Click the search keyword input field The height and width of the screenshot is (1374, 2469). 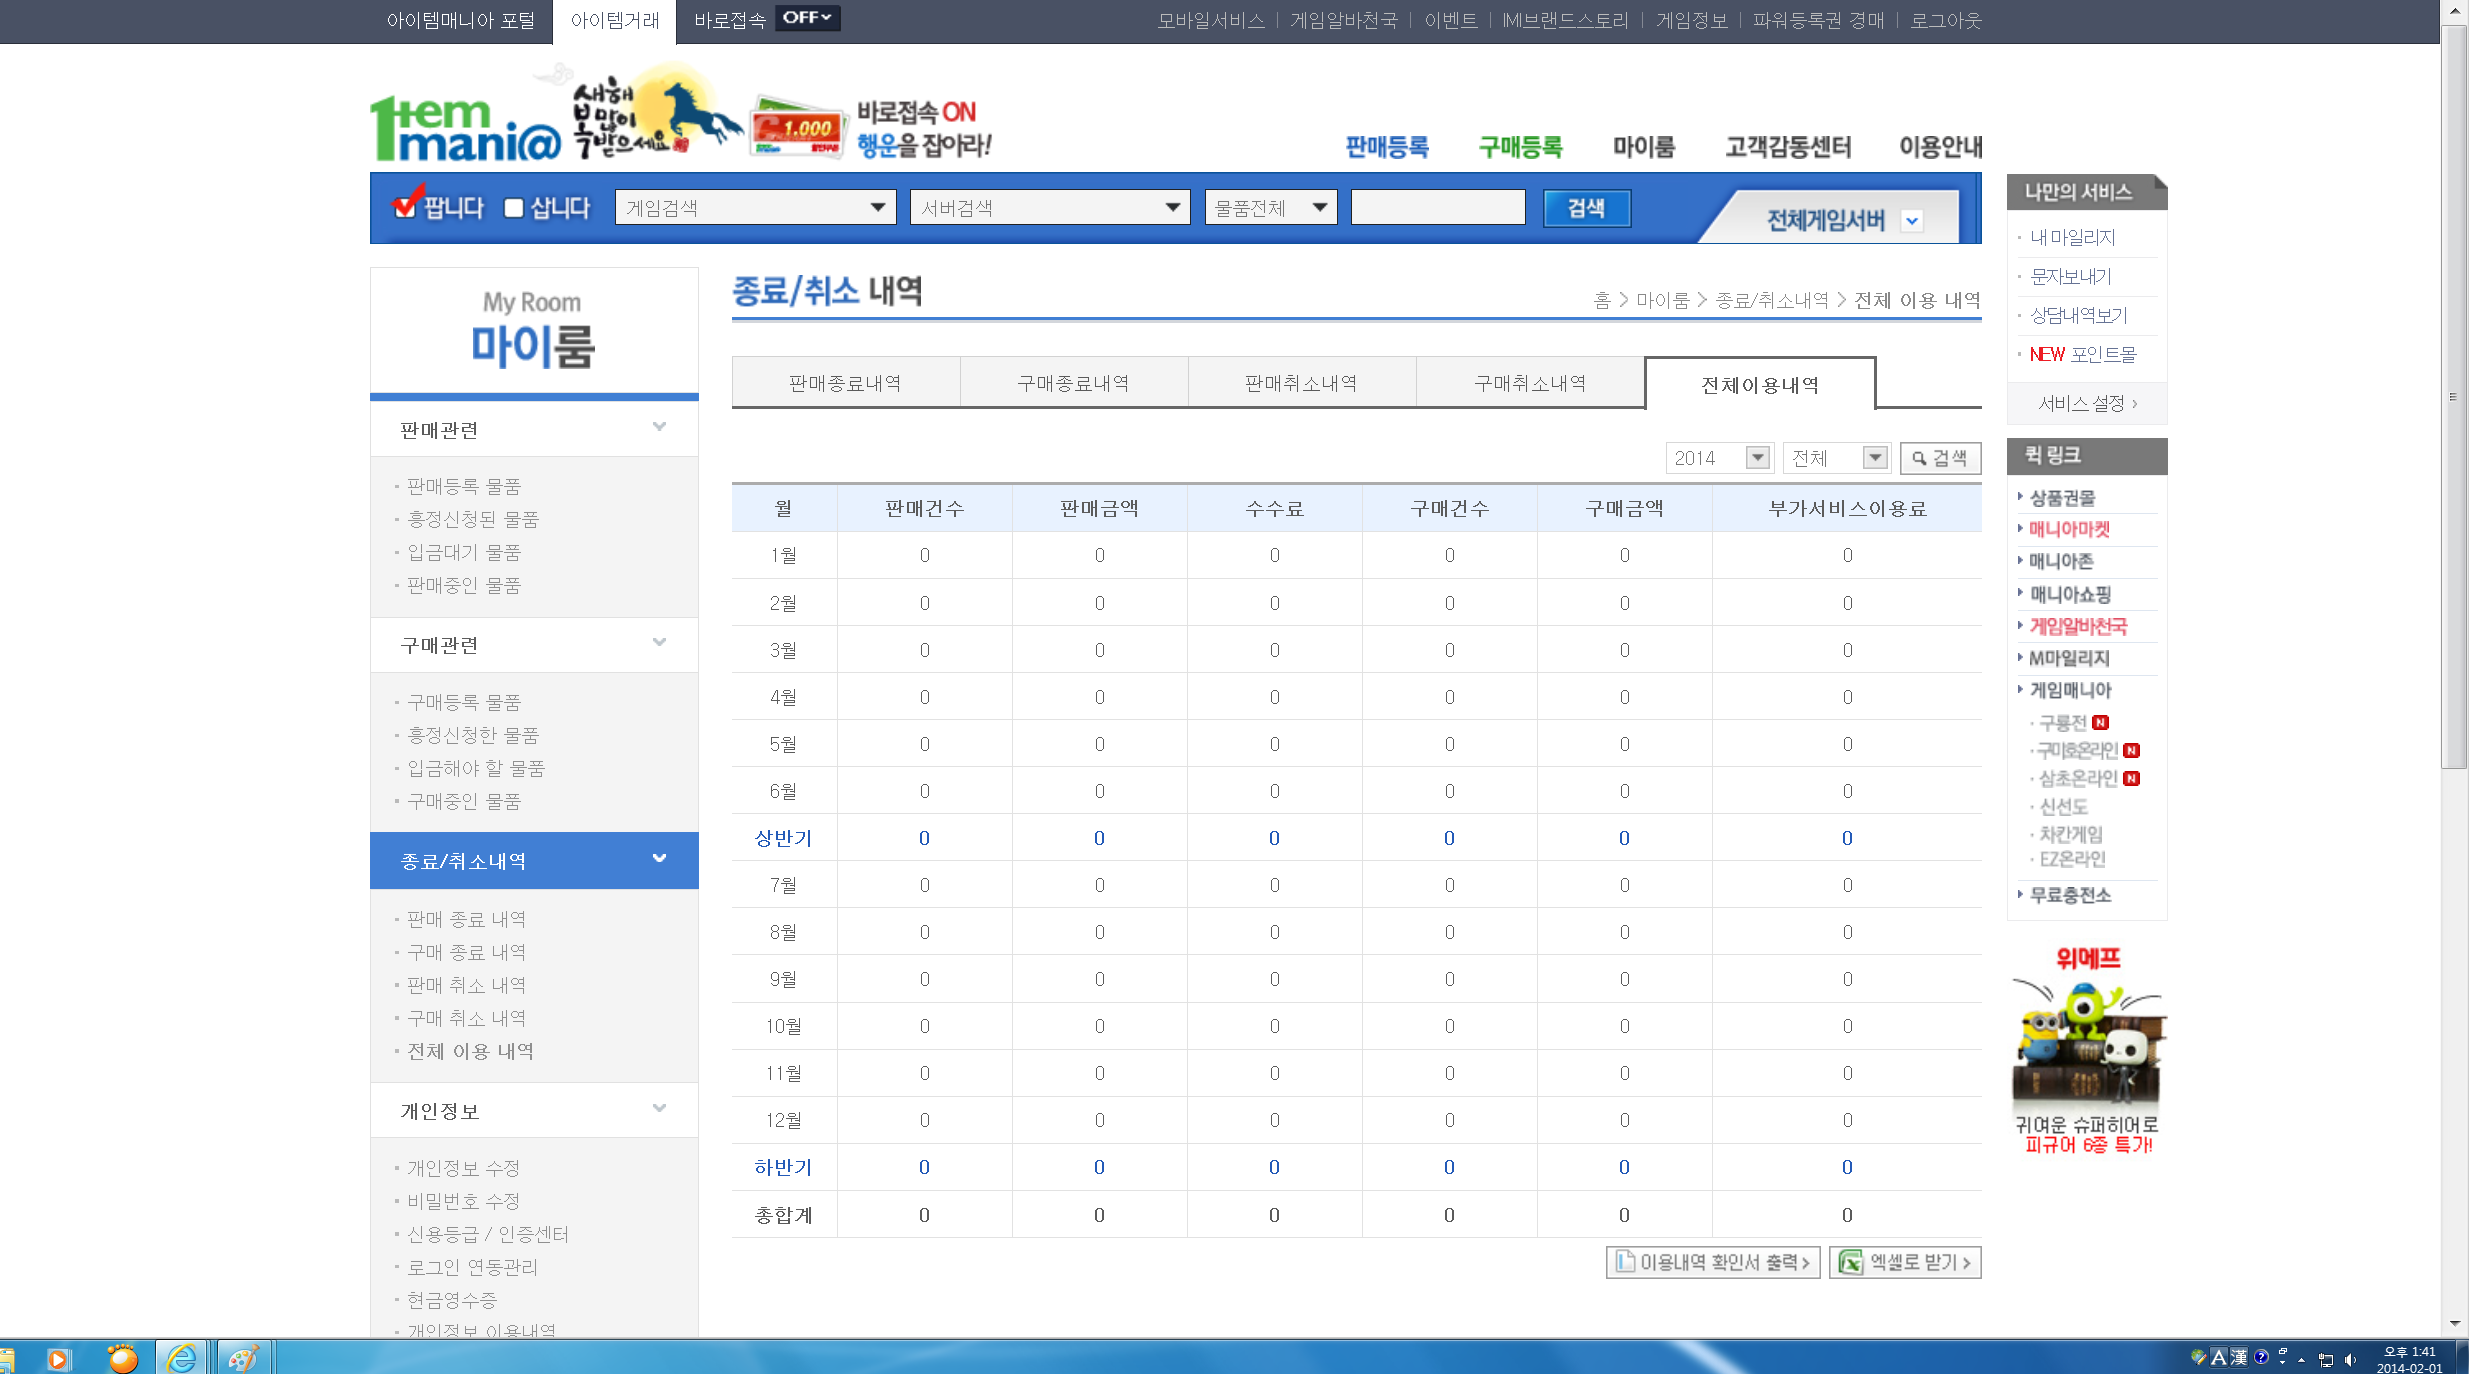tap(1437, 208)
